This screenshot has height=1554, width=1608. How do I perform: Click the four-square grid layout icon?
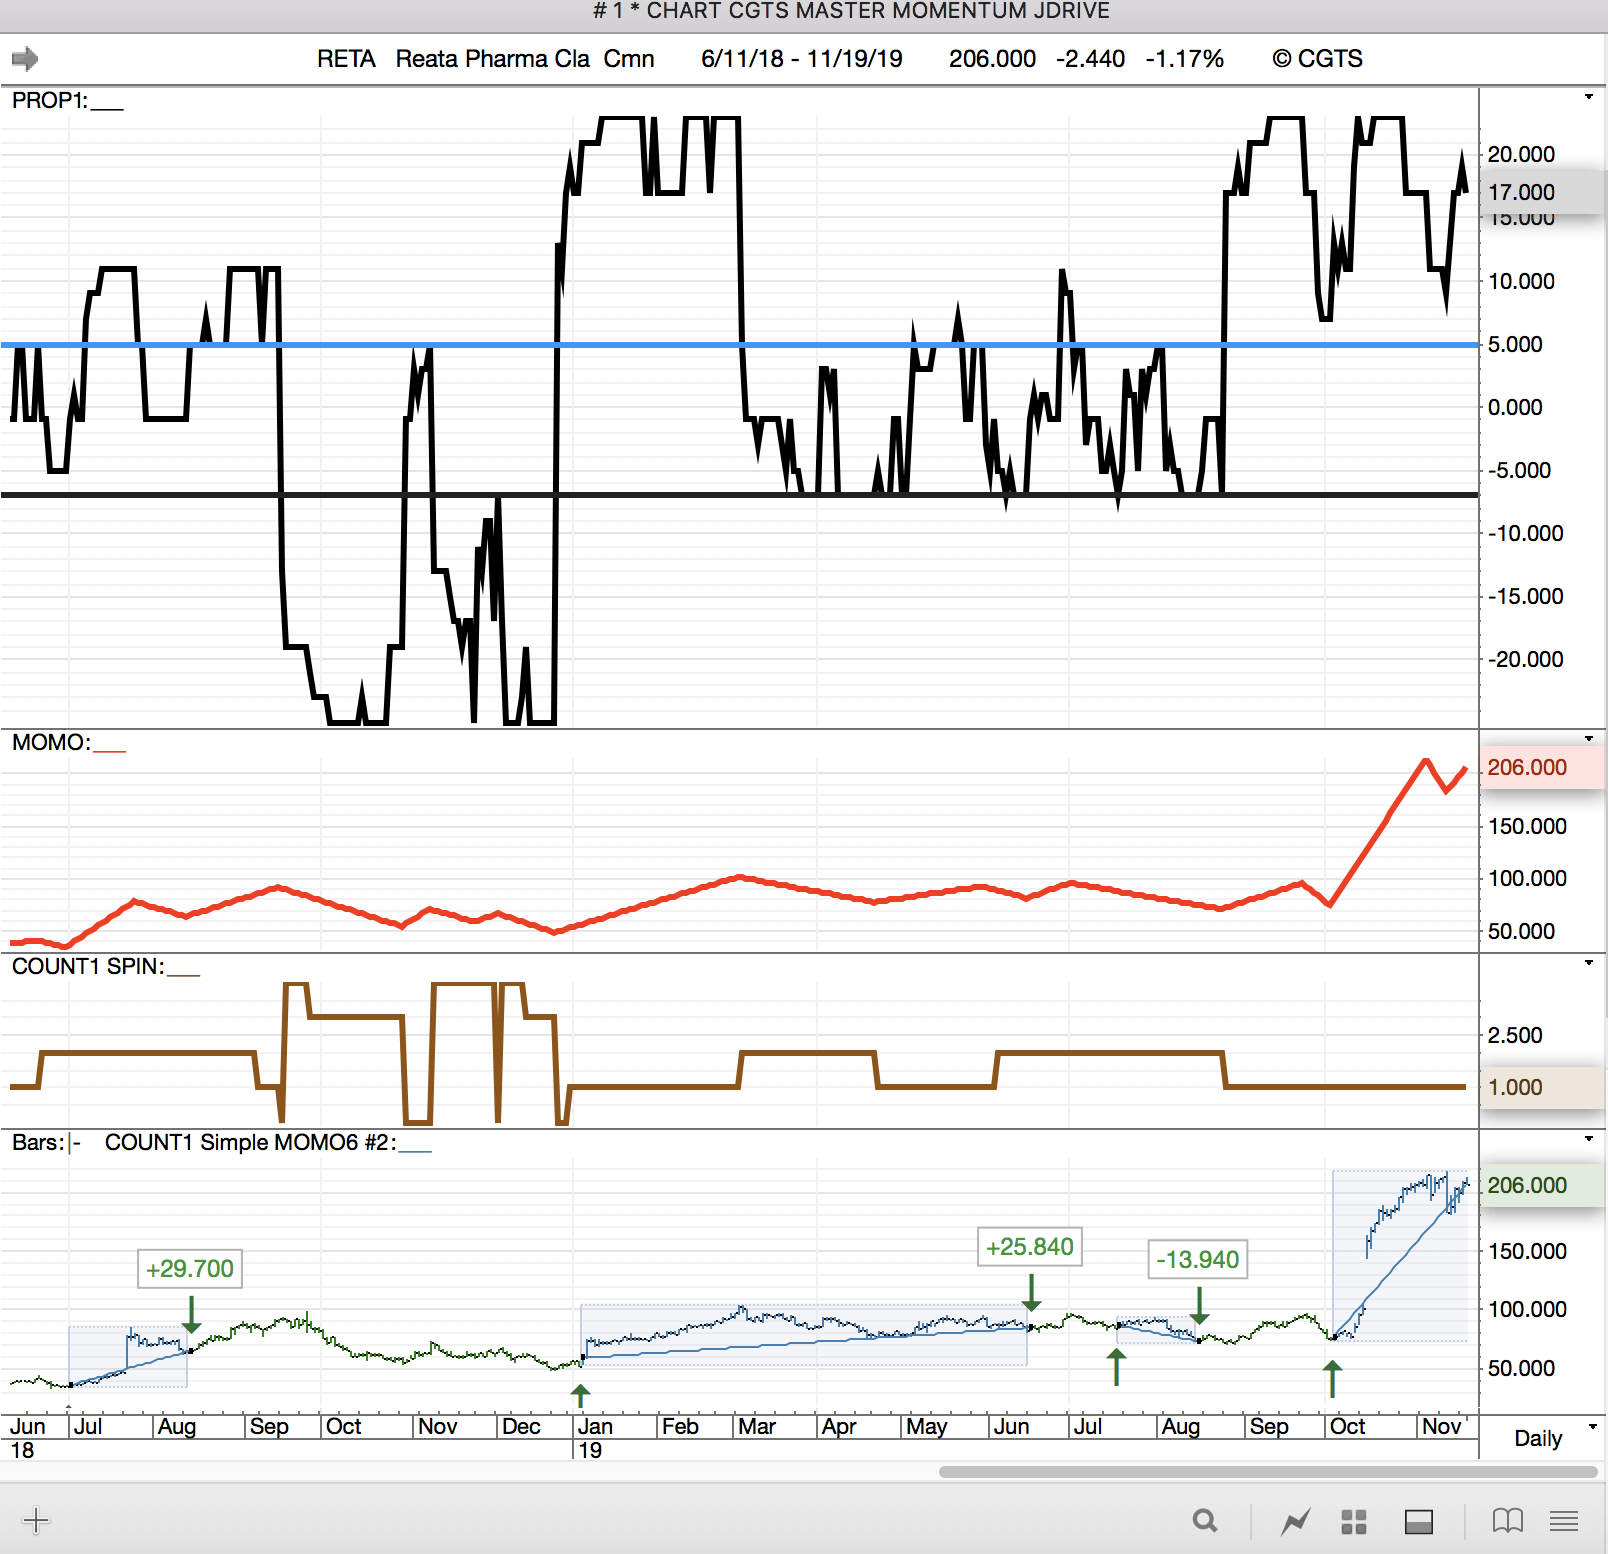[x=1354, y=1522]
